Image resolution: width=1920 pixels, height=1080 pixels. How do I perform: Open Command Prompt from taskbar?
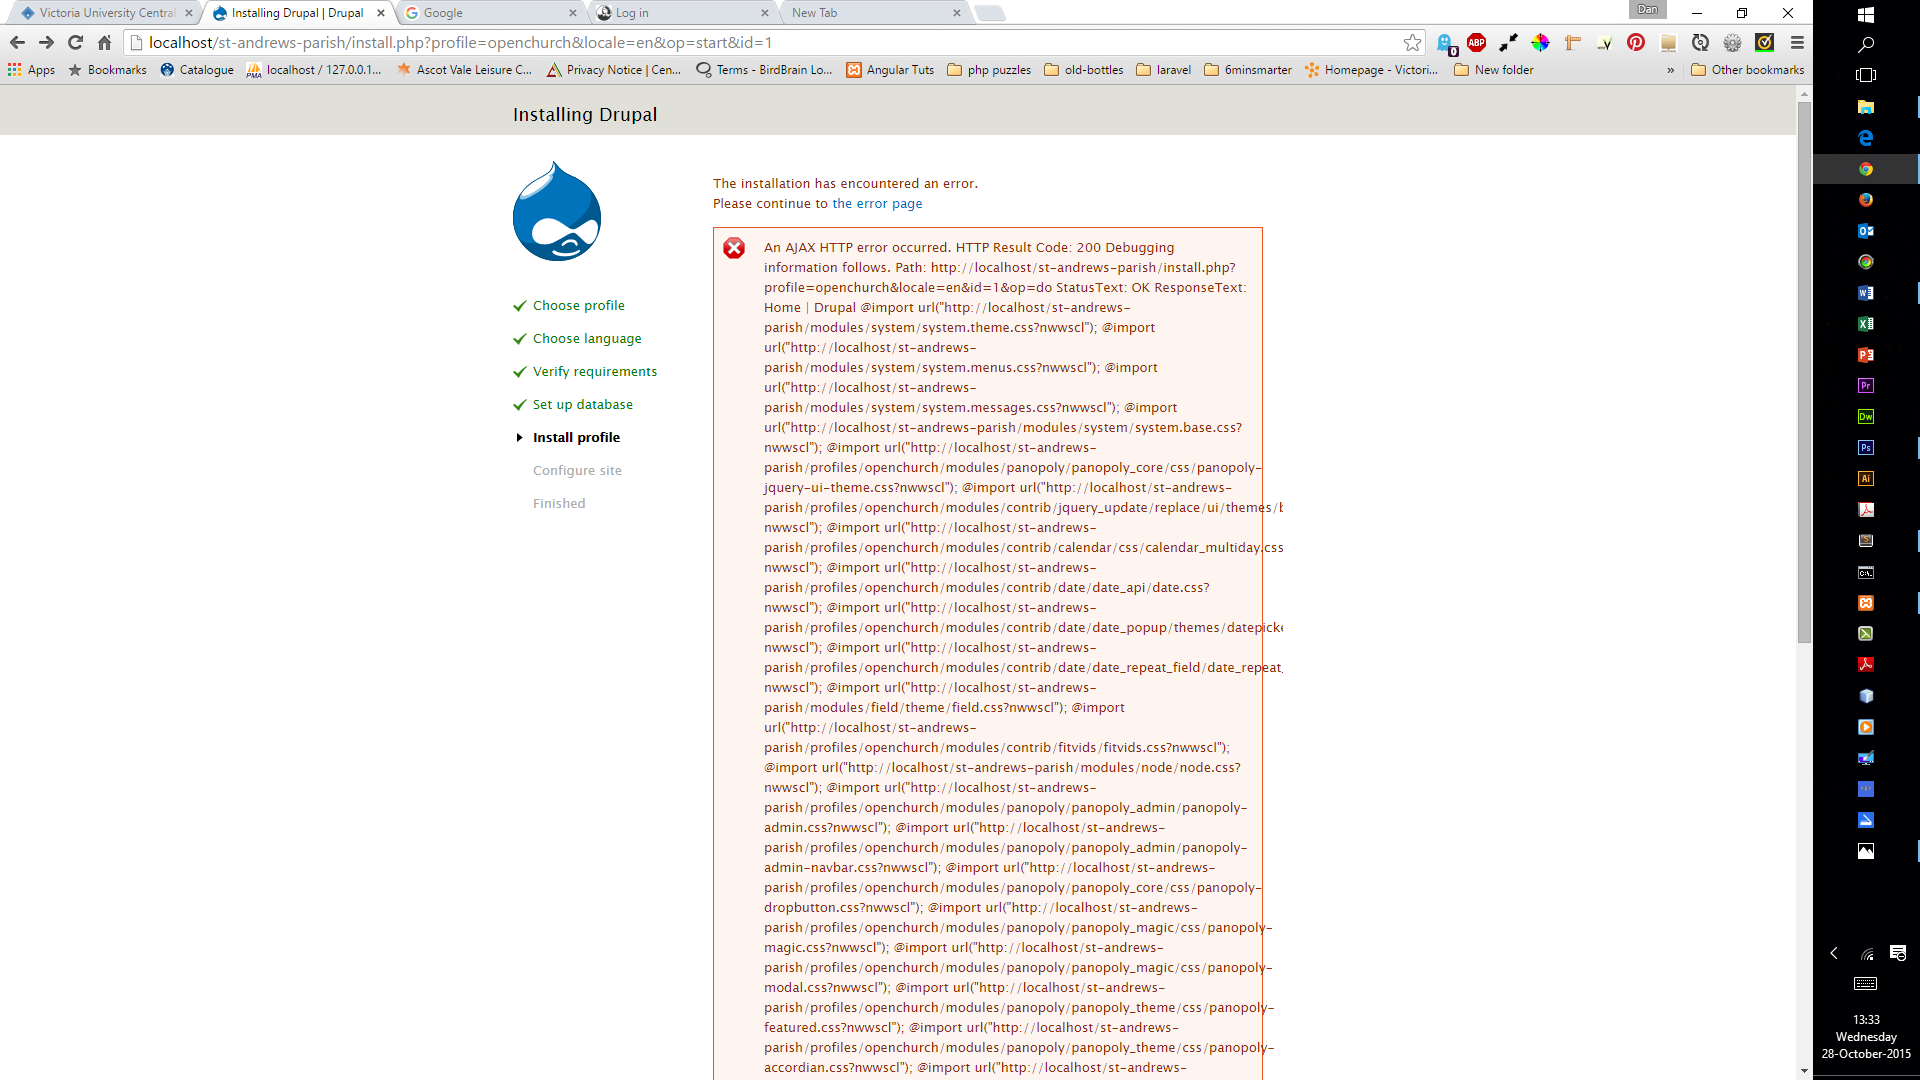[1866, 572]
